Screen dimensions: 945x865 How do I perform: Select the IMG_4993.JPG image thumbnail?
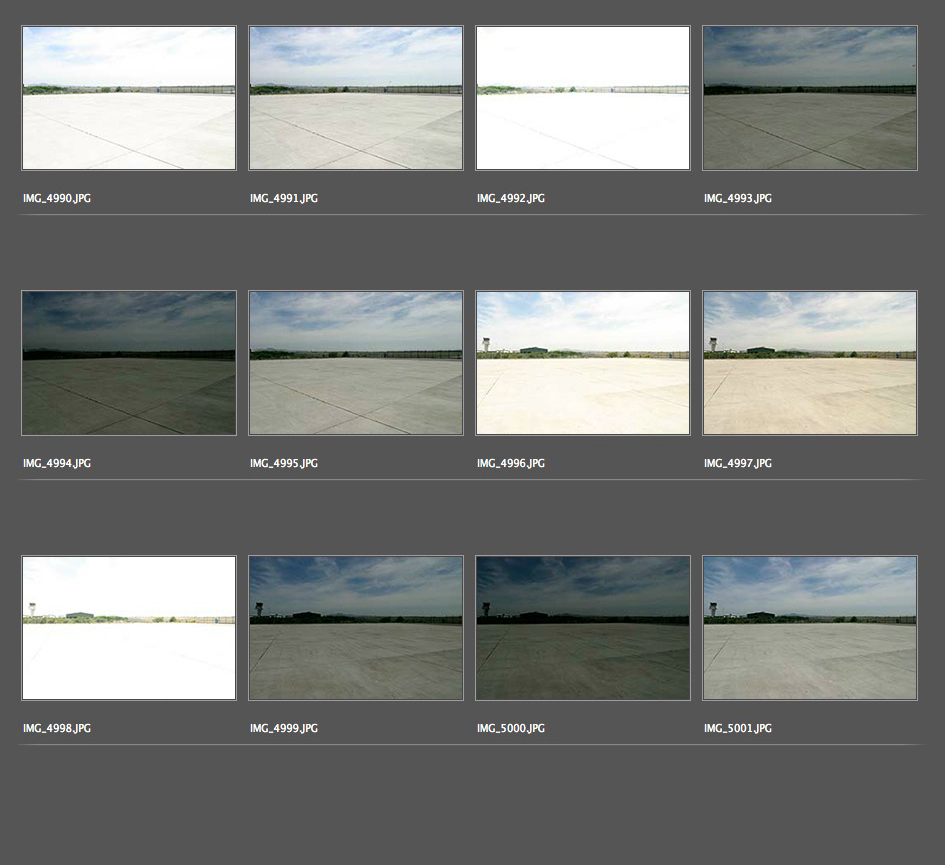pyautogui.click(x=810, y=98)
